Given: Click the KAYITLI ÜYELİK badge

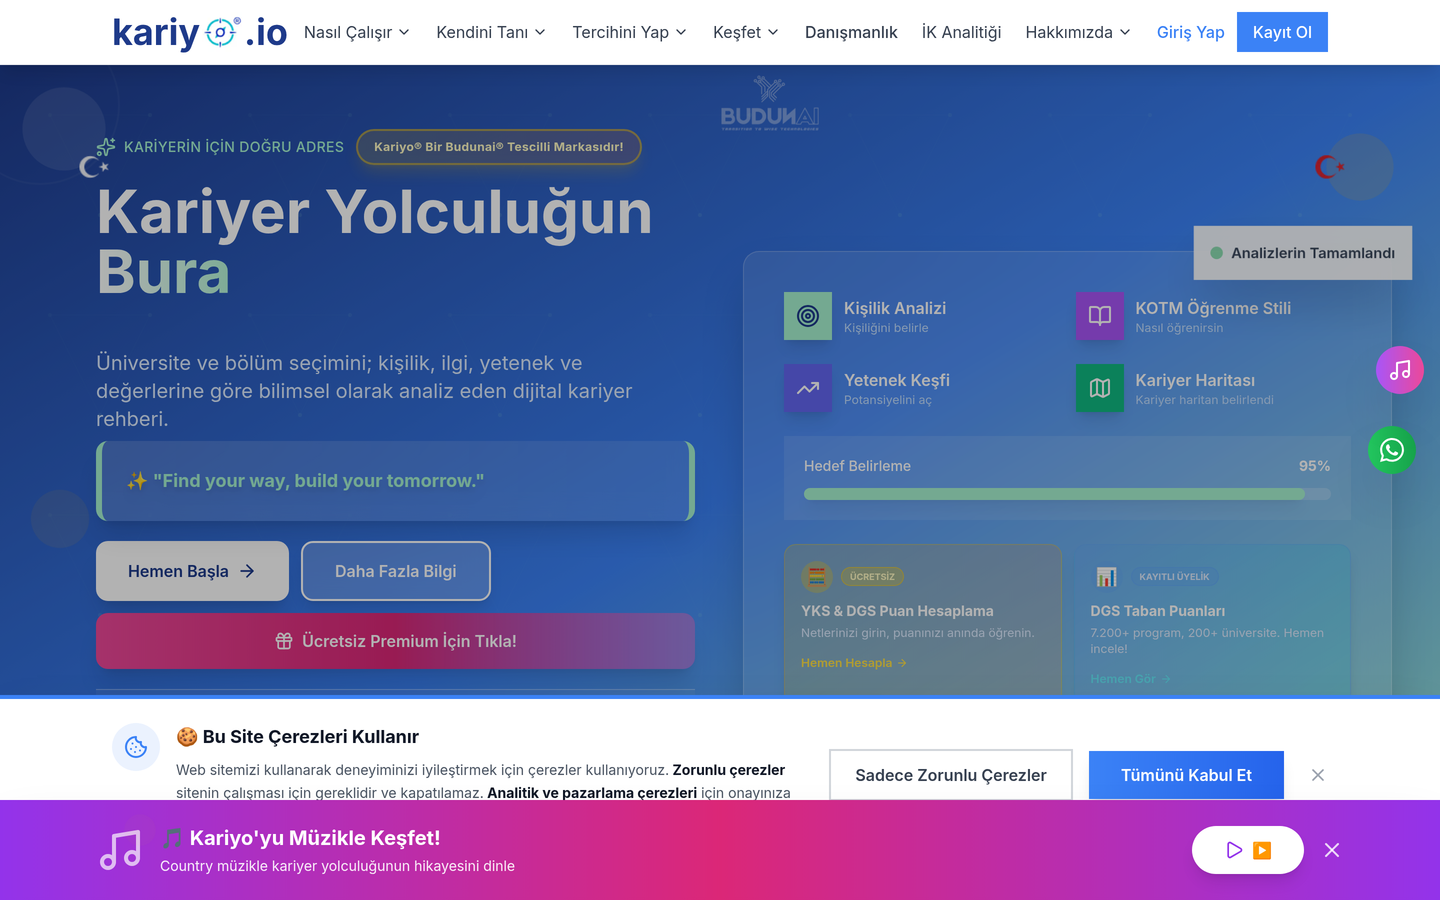Looking at the screenshot, I should 1174,576.
